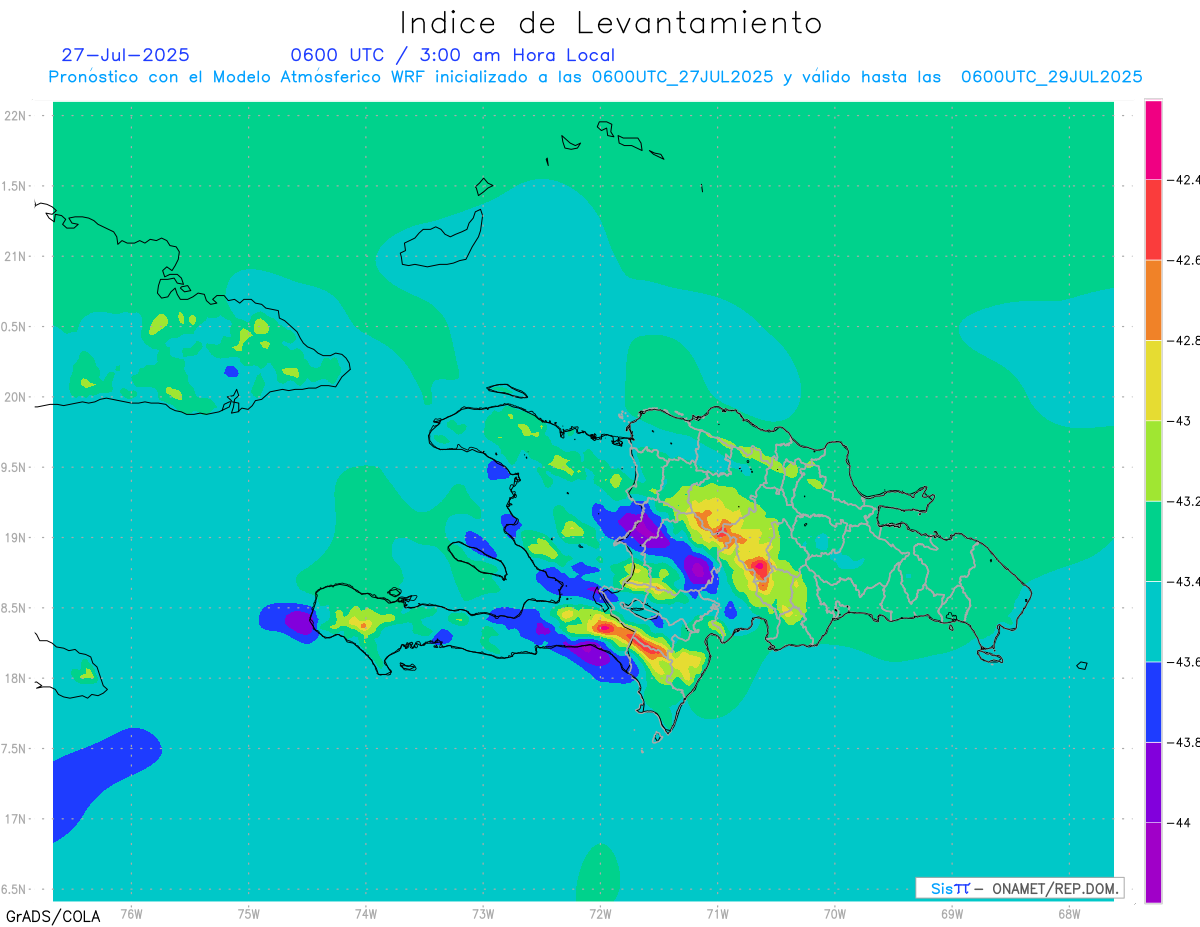Click the '-43.8' legend value

(x=1184, y=742)
